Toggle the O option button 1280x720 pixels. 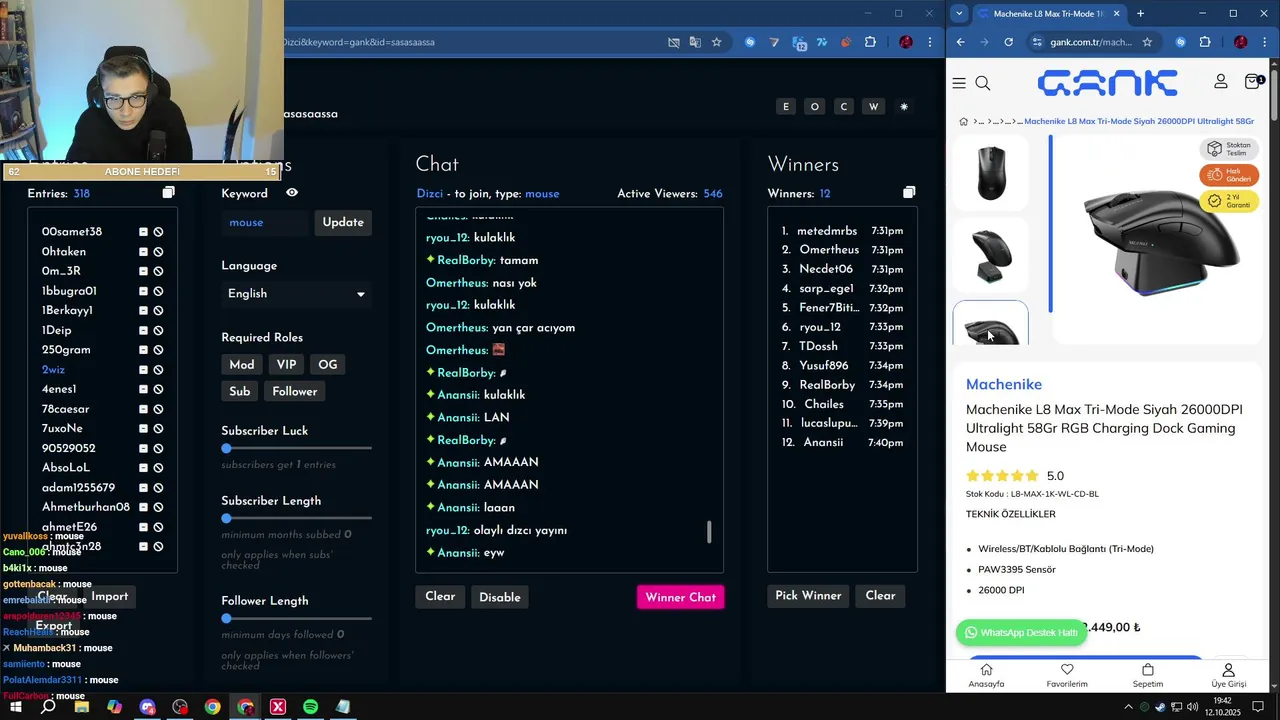[815, 107]
